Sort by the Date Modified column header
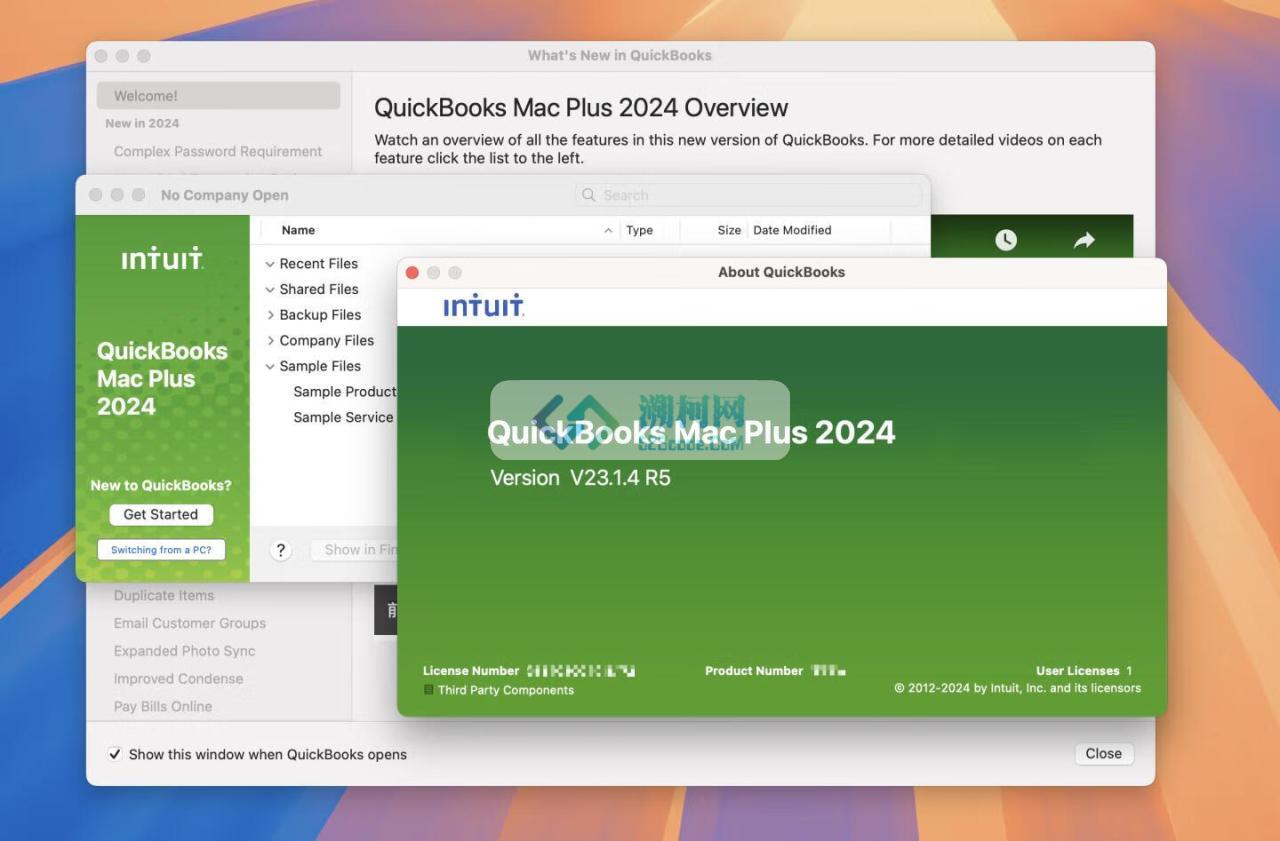This screenshot has height=841, width=1280. (x=792, y=230)
